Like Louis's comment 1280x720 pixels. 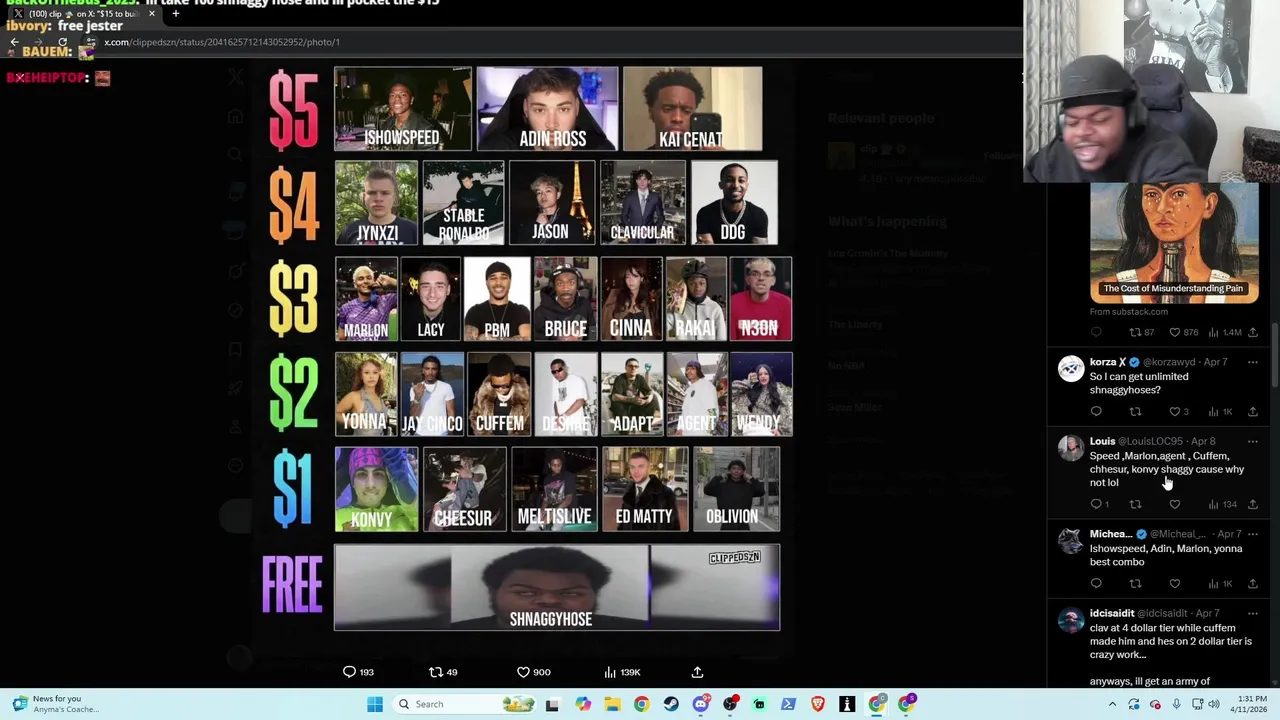click(x=1175, y=504)
